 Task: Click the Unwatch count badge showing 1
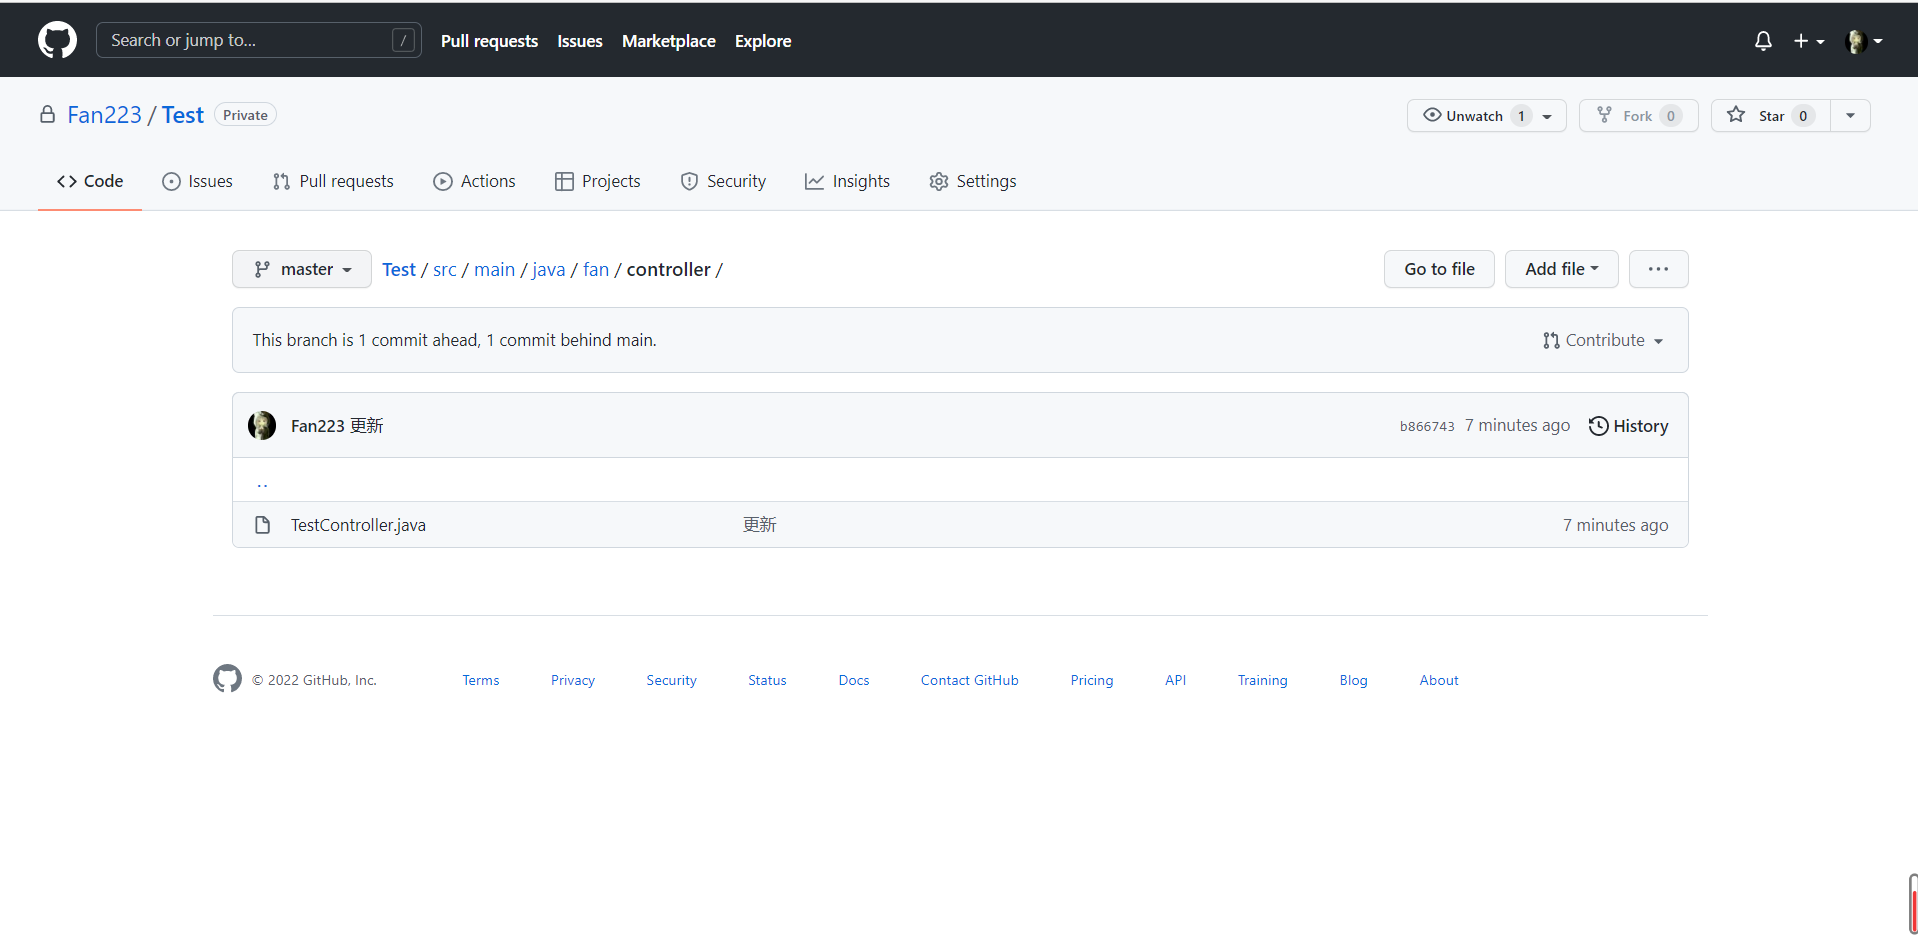[x=1521, y=116]
